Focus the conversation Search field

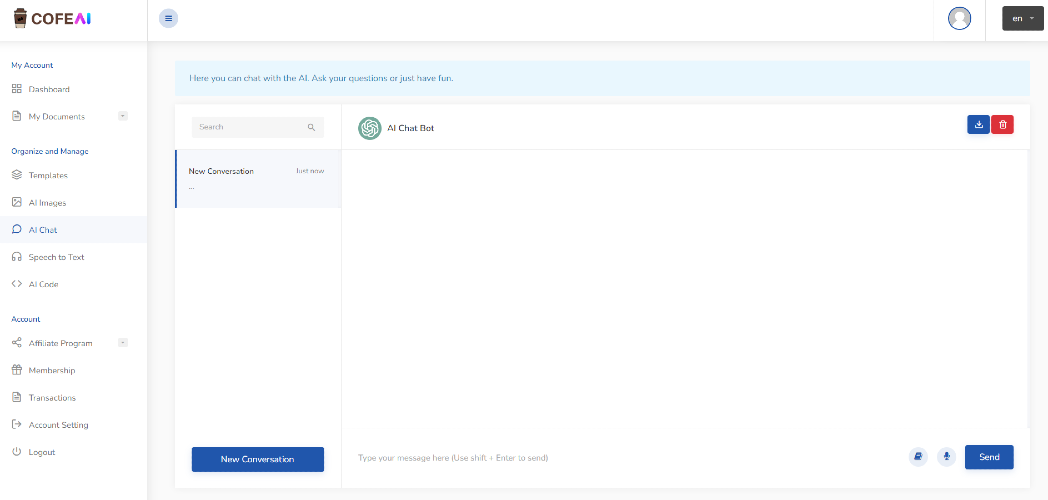click(257, 127)
